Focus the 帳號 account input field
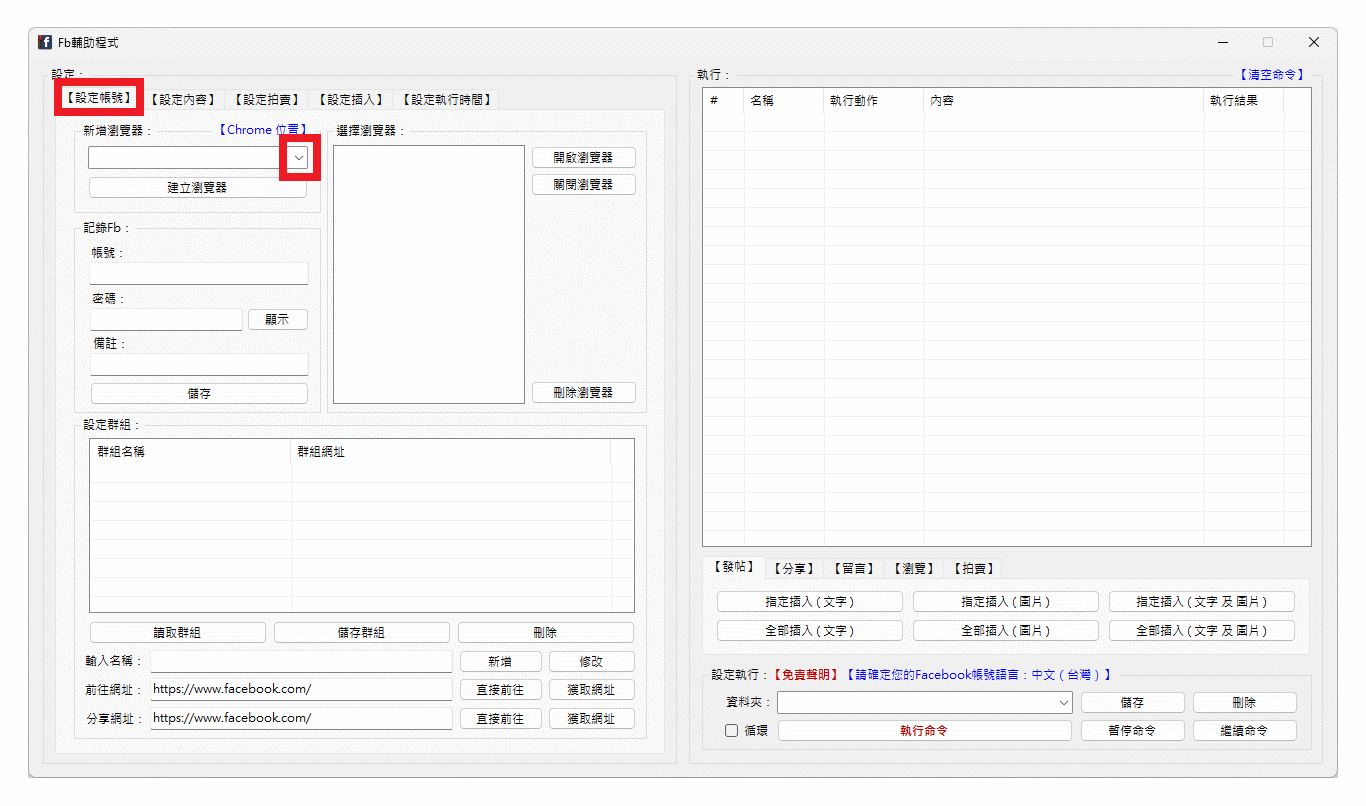The image size is (1366, 806). pyautogui.click(x=199, y=274)
